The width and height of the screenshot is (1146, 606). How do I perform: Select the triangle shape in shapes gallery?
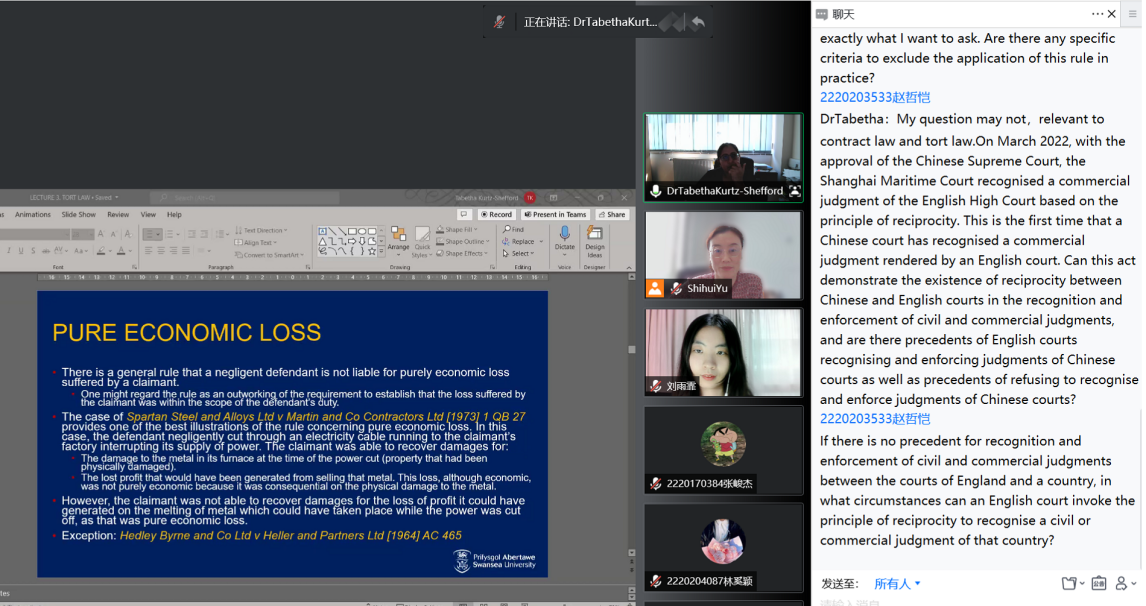click(322, 241)
